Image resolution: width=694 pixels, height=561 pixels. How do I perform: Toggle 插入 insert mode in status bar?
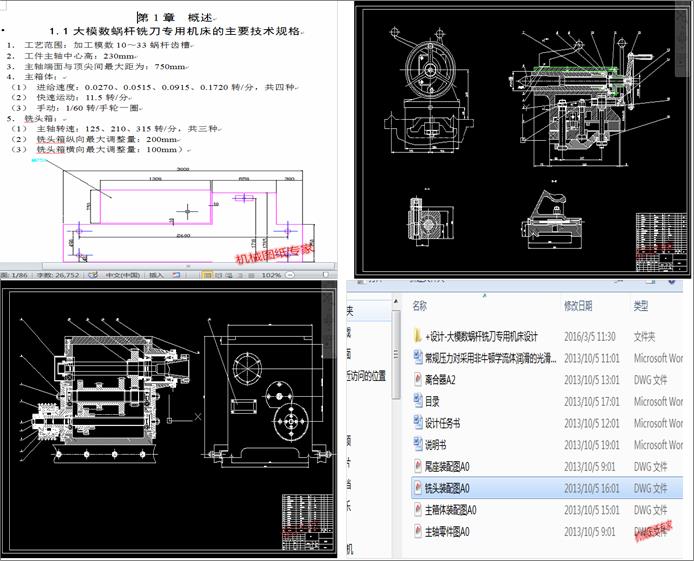(157, 274)
